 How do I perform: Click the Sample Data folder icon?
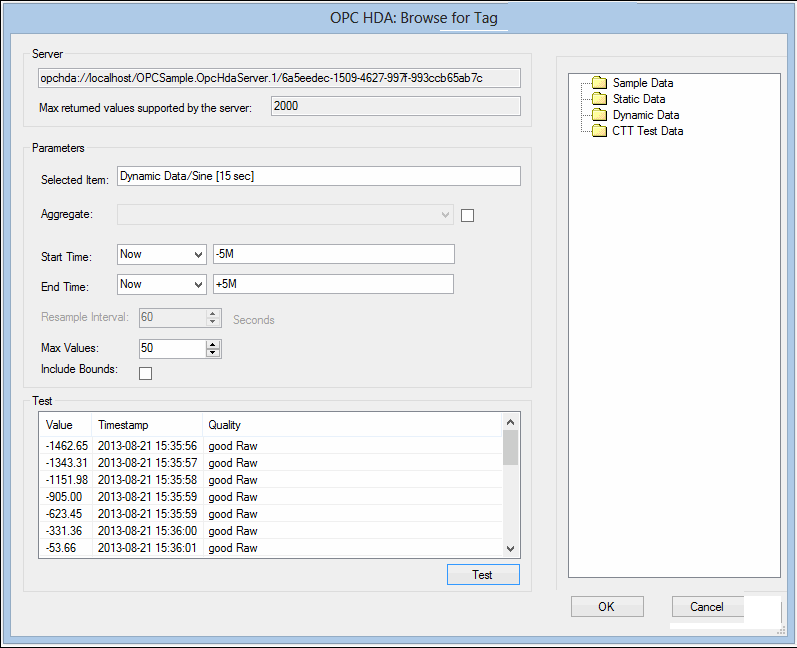(x=599, y=83)
